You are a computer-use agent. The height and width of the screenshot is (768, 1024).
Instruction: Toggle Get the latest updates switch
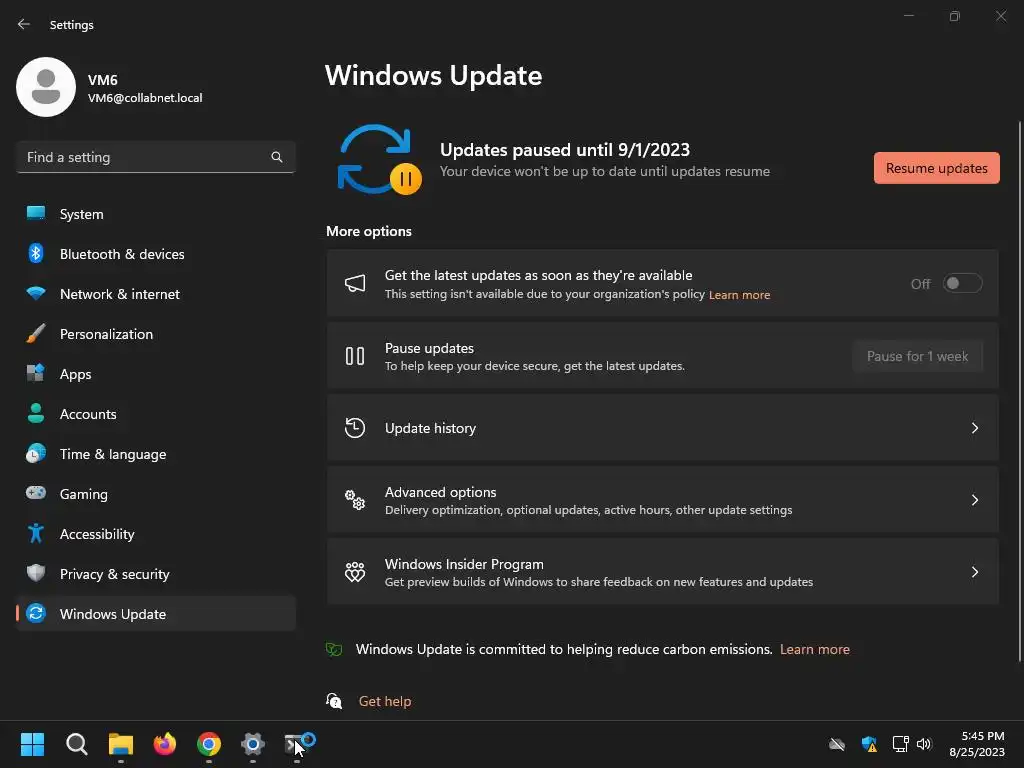click(962, 283)
